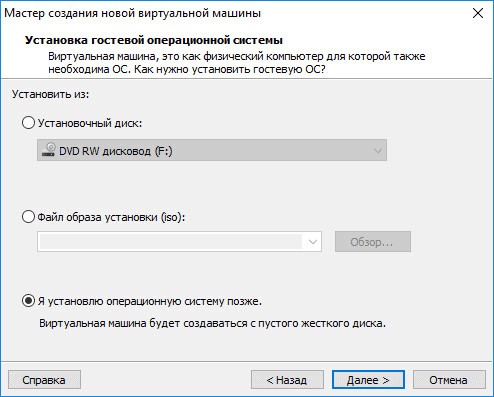Image resolution: width=494 pixels, height=397 pixels.
Task: Proceed with the Далее > button
Action: point(368,380)
